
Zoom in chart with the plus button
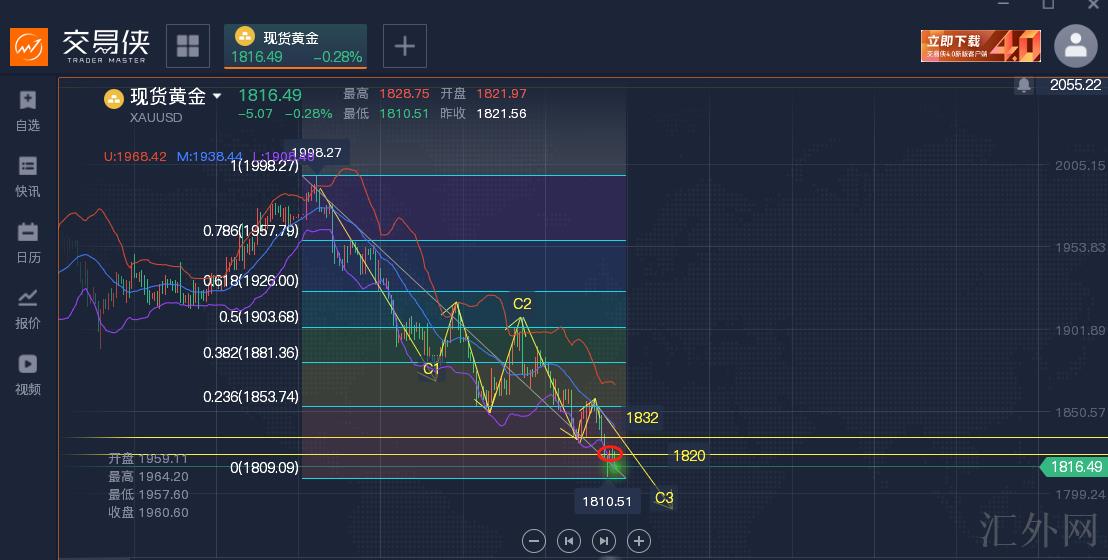tap(638, 541)
